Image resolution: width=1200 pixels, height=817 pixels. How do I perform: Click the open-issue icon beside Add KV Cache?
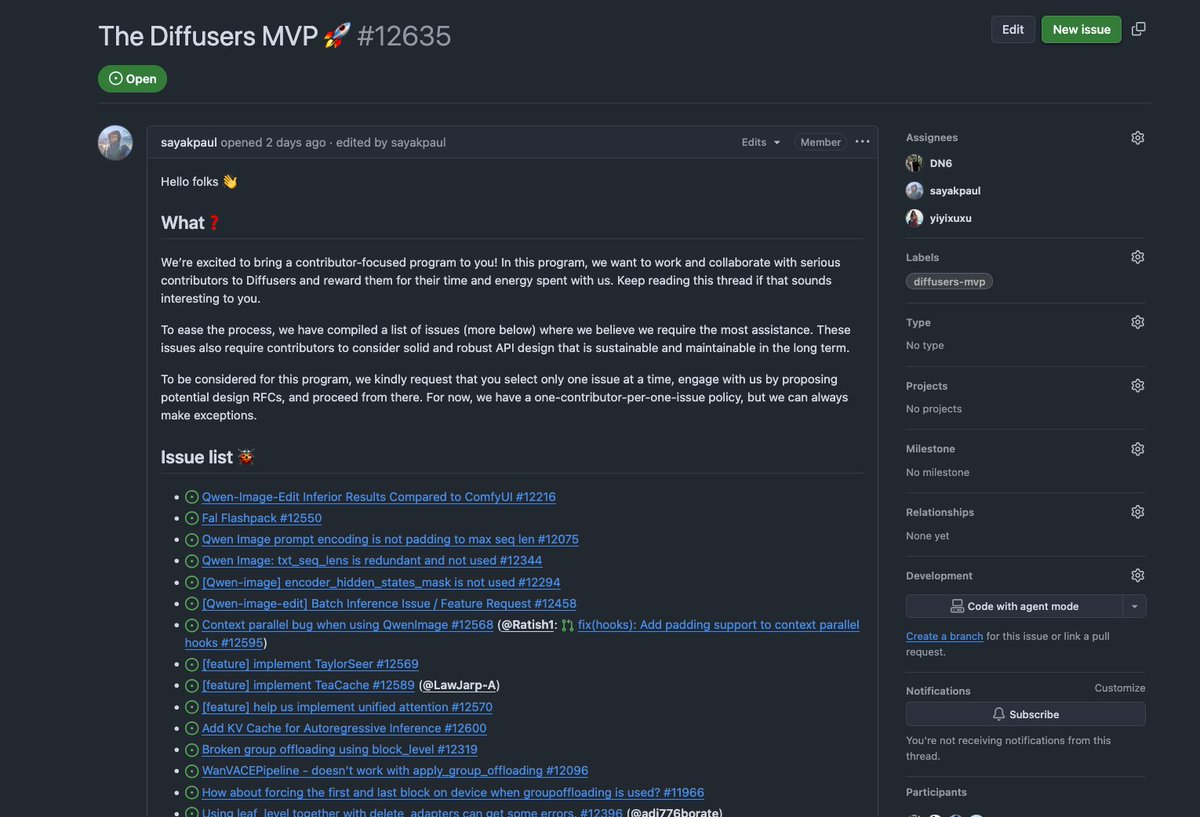192,728
